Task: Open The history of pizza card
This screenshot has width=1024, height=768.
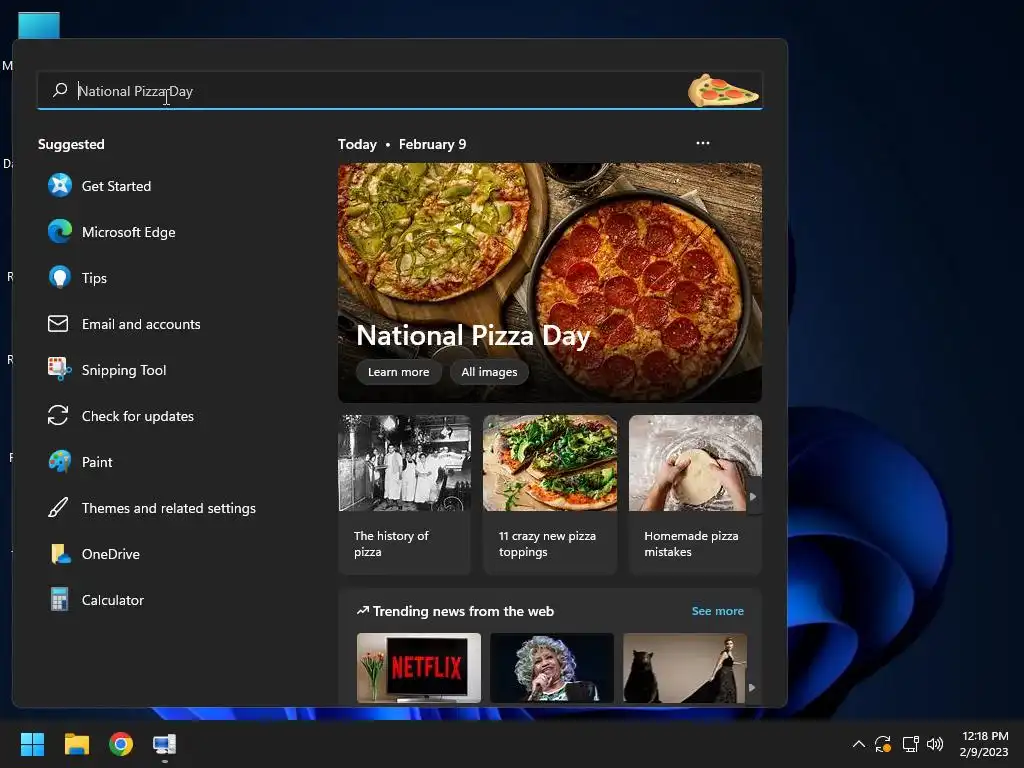Action: [404, 494]
